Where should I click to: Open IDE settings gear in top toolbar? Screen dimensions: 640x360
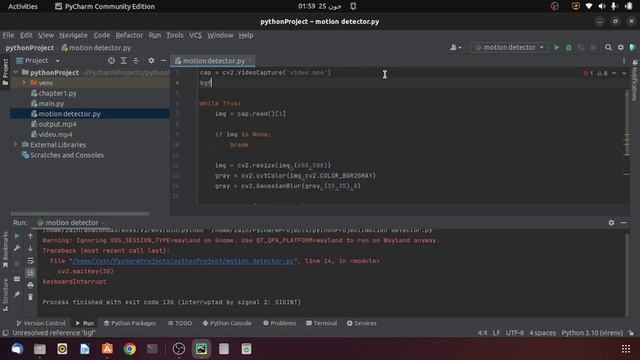click(620, 48)
